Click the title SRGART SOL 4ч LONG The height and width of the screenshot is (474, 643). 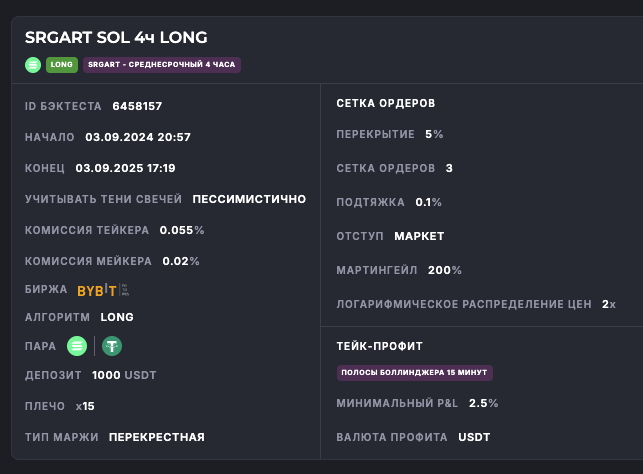click(x=116, y=37)
